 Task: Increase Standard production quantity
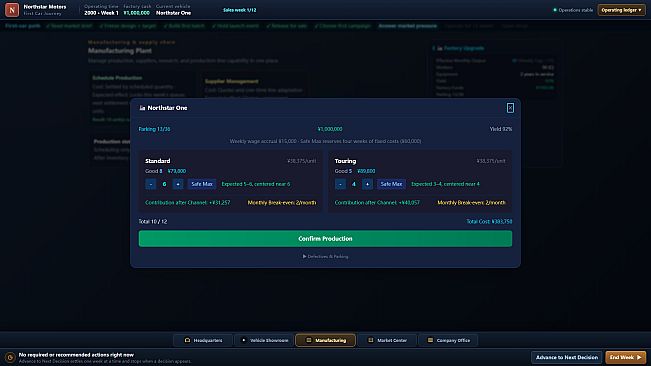[x=178, y=184]
